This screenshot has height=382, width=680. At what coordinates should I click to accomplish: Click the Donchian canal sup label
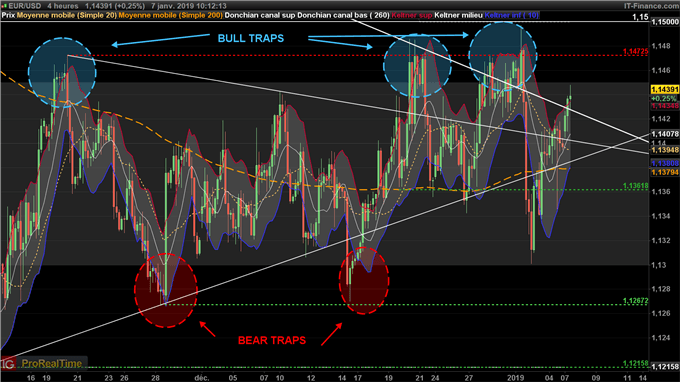pyautogui.click(x=260, y=15)
